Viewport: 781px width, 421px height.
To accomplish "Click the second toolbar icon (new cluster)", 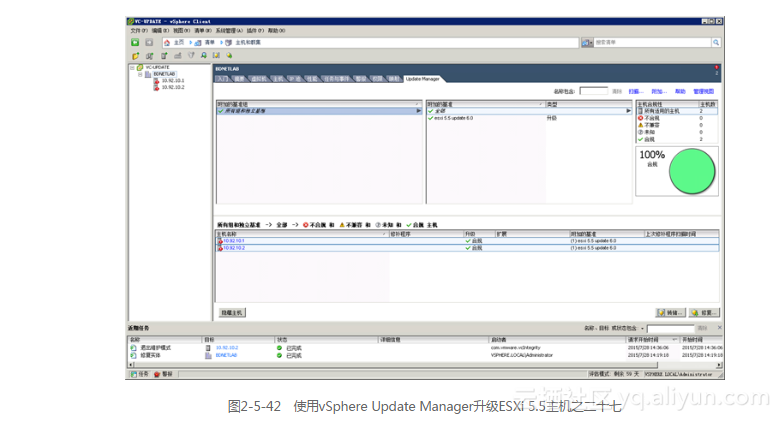I will (x=149, y=56).
